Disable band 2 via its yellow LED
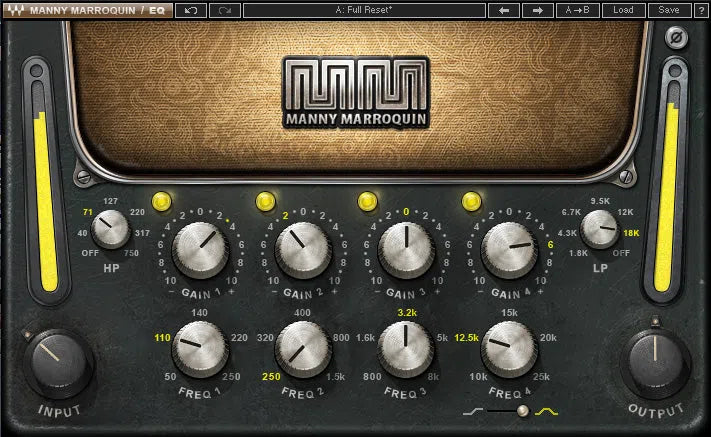The image size is (711, 437). click(265, 202)
